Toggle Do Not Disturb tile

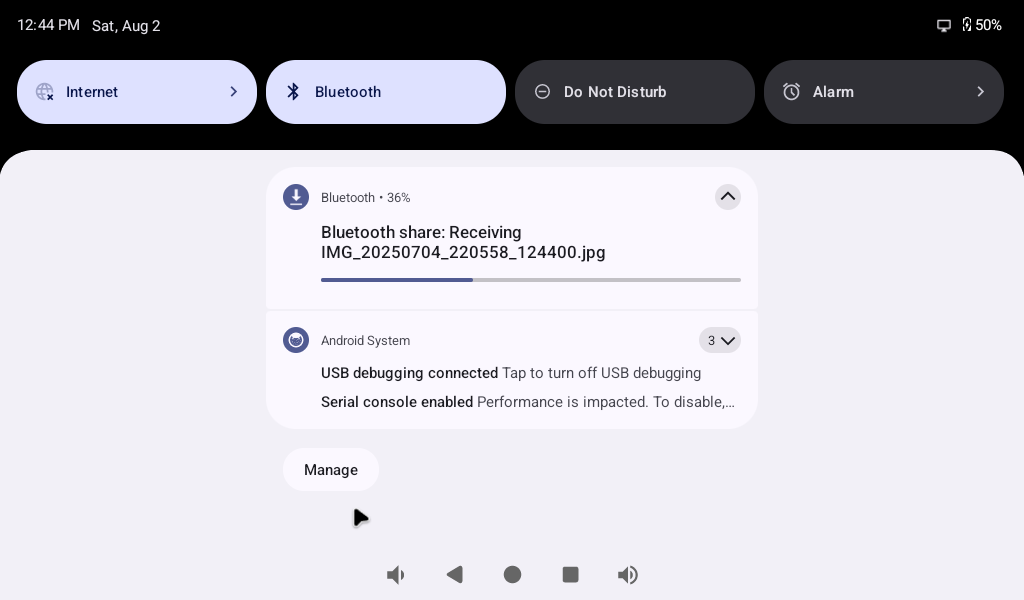tap(635, 92)
